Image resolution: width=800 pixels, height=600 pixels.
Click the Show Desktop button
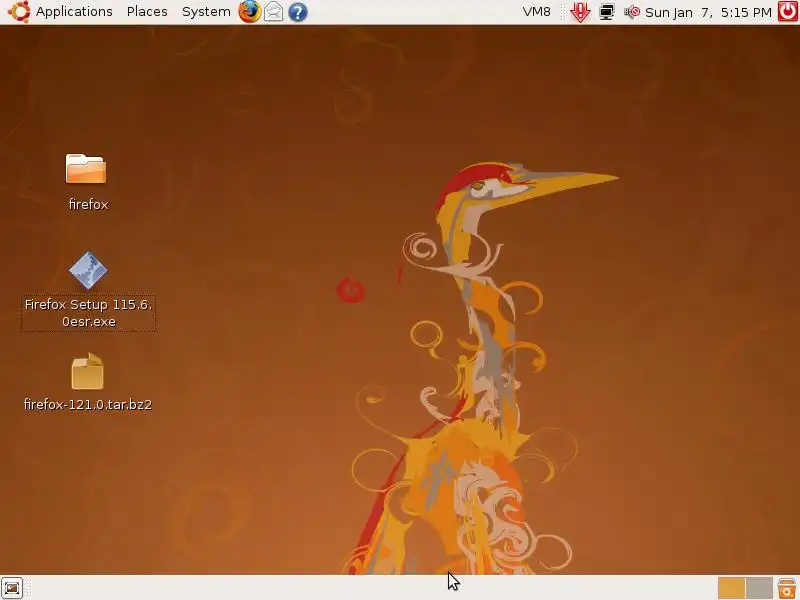(12, 588)
